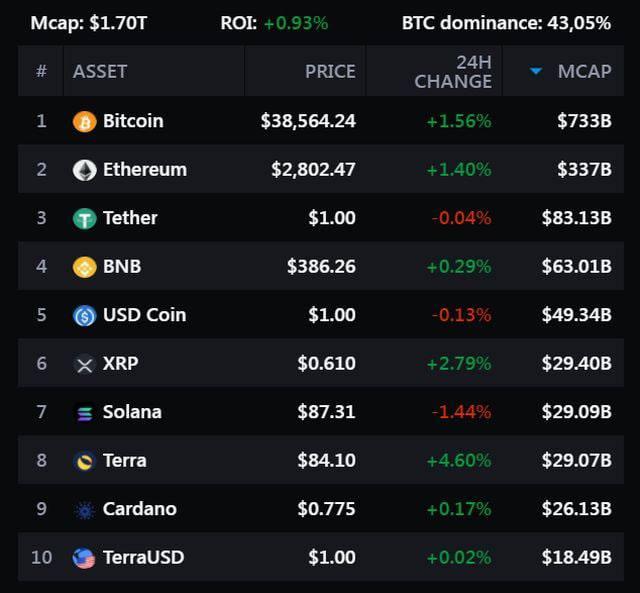Image resolution: width=640 pixels, height=593 pixels.
Task: Sort by 24H CHANGE column header
Action: pos(453,72)
